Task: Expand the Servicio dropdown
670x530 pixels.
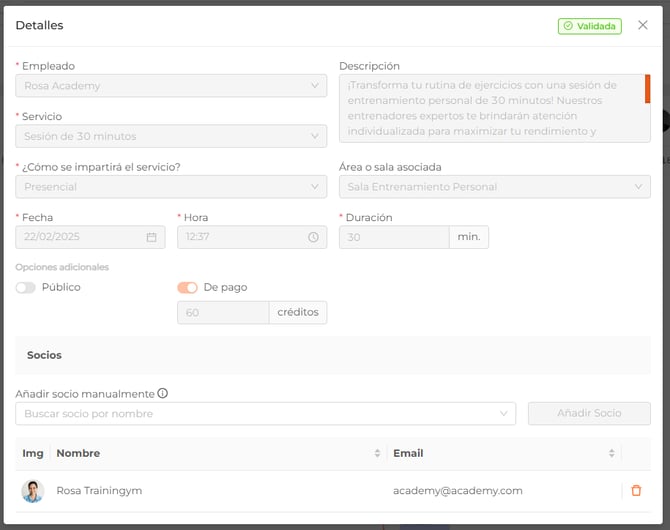Action: tap(171, 136)
